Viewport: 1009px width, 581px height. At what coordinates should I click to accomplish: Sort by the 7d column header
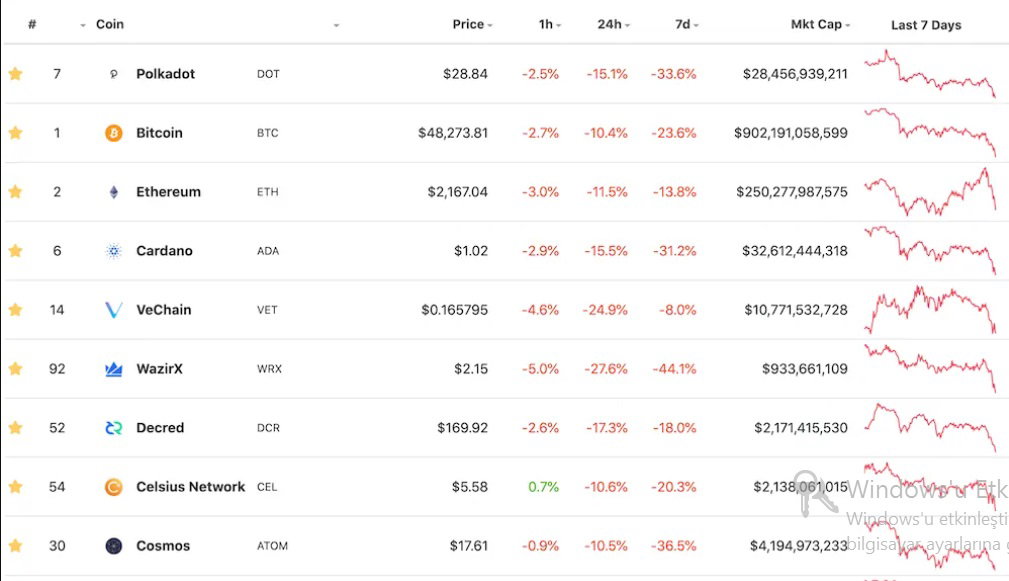(687, 24)
